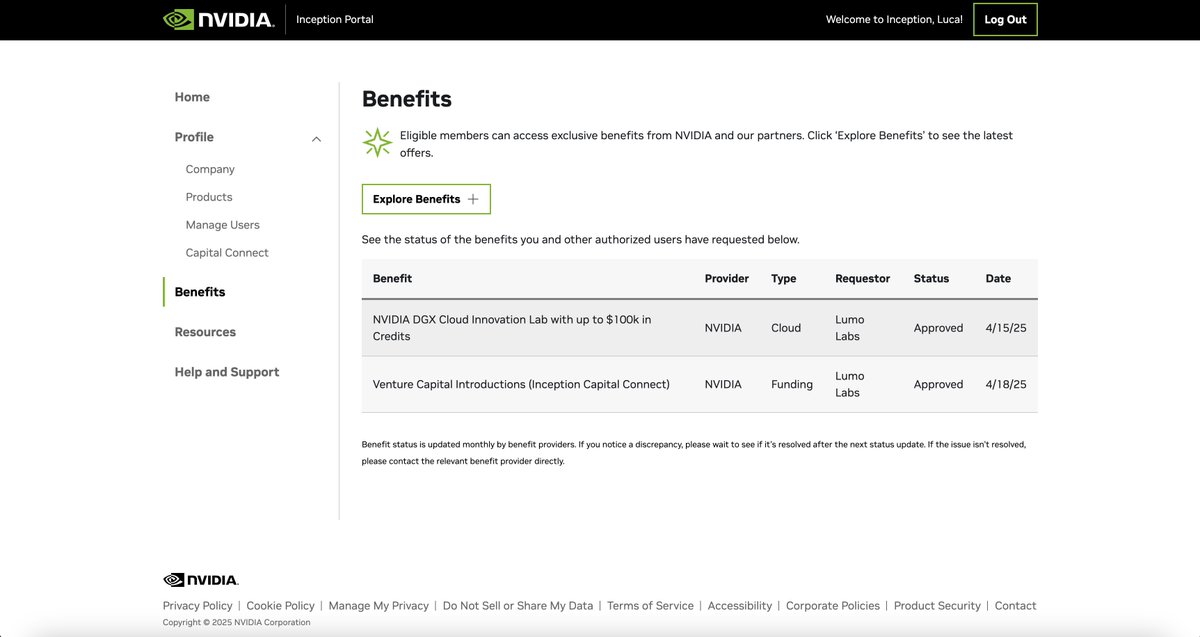Select Manage Users in the sidebar

pos(222,225)
